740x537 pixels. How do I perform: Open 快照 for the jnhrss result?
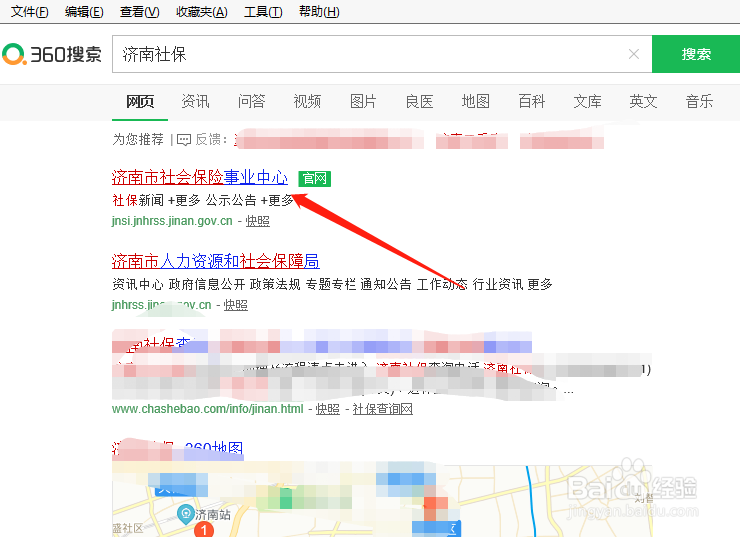pyautogui.click(x=235, y=305)
